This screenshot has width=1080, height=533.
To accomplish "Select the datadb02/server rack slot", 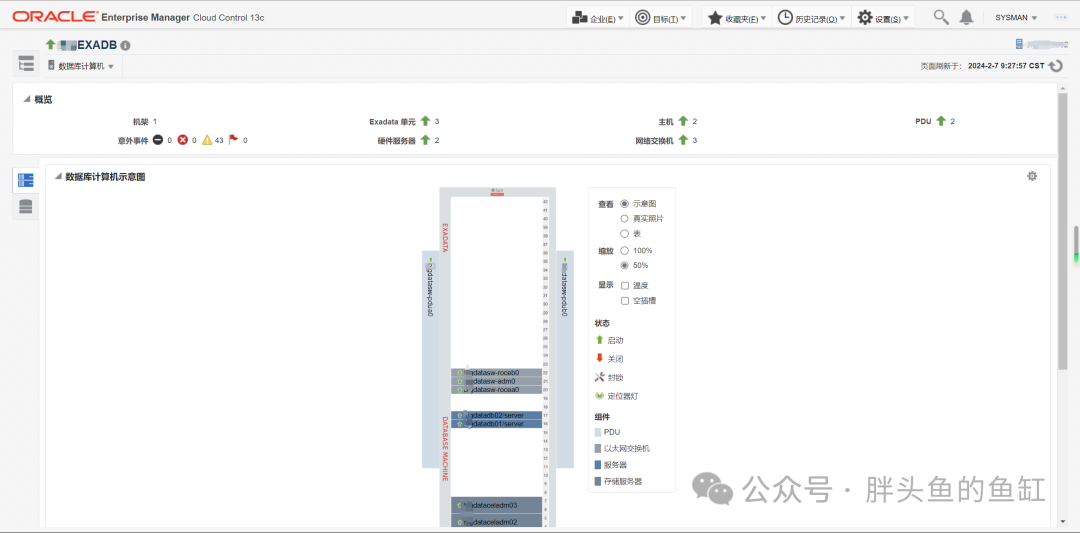I will 496,415.
